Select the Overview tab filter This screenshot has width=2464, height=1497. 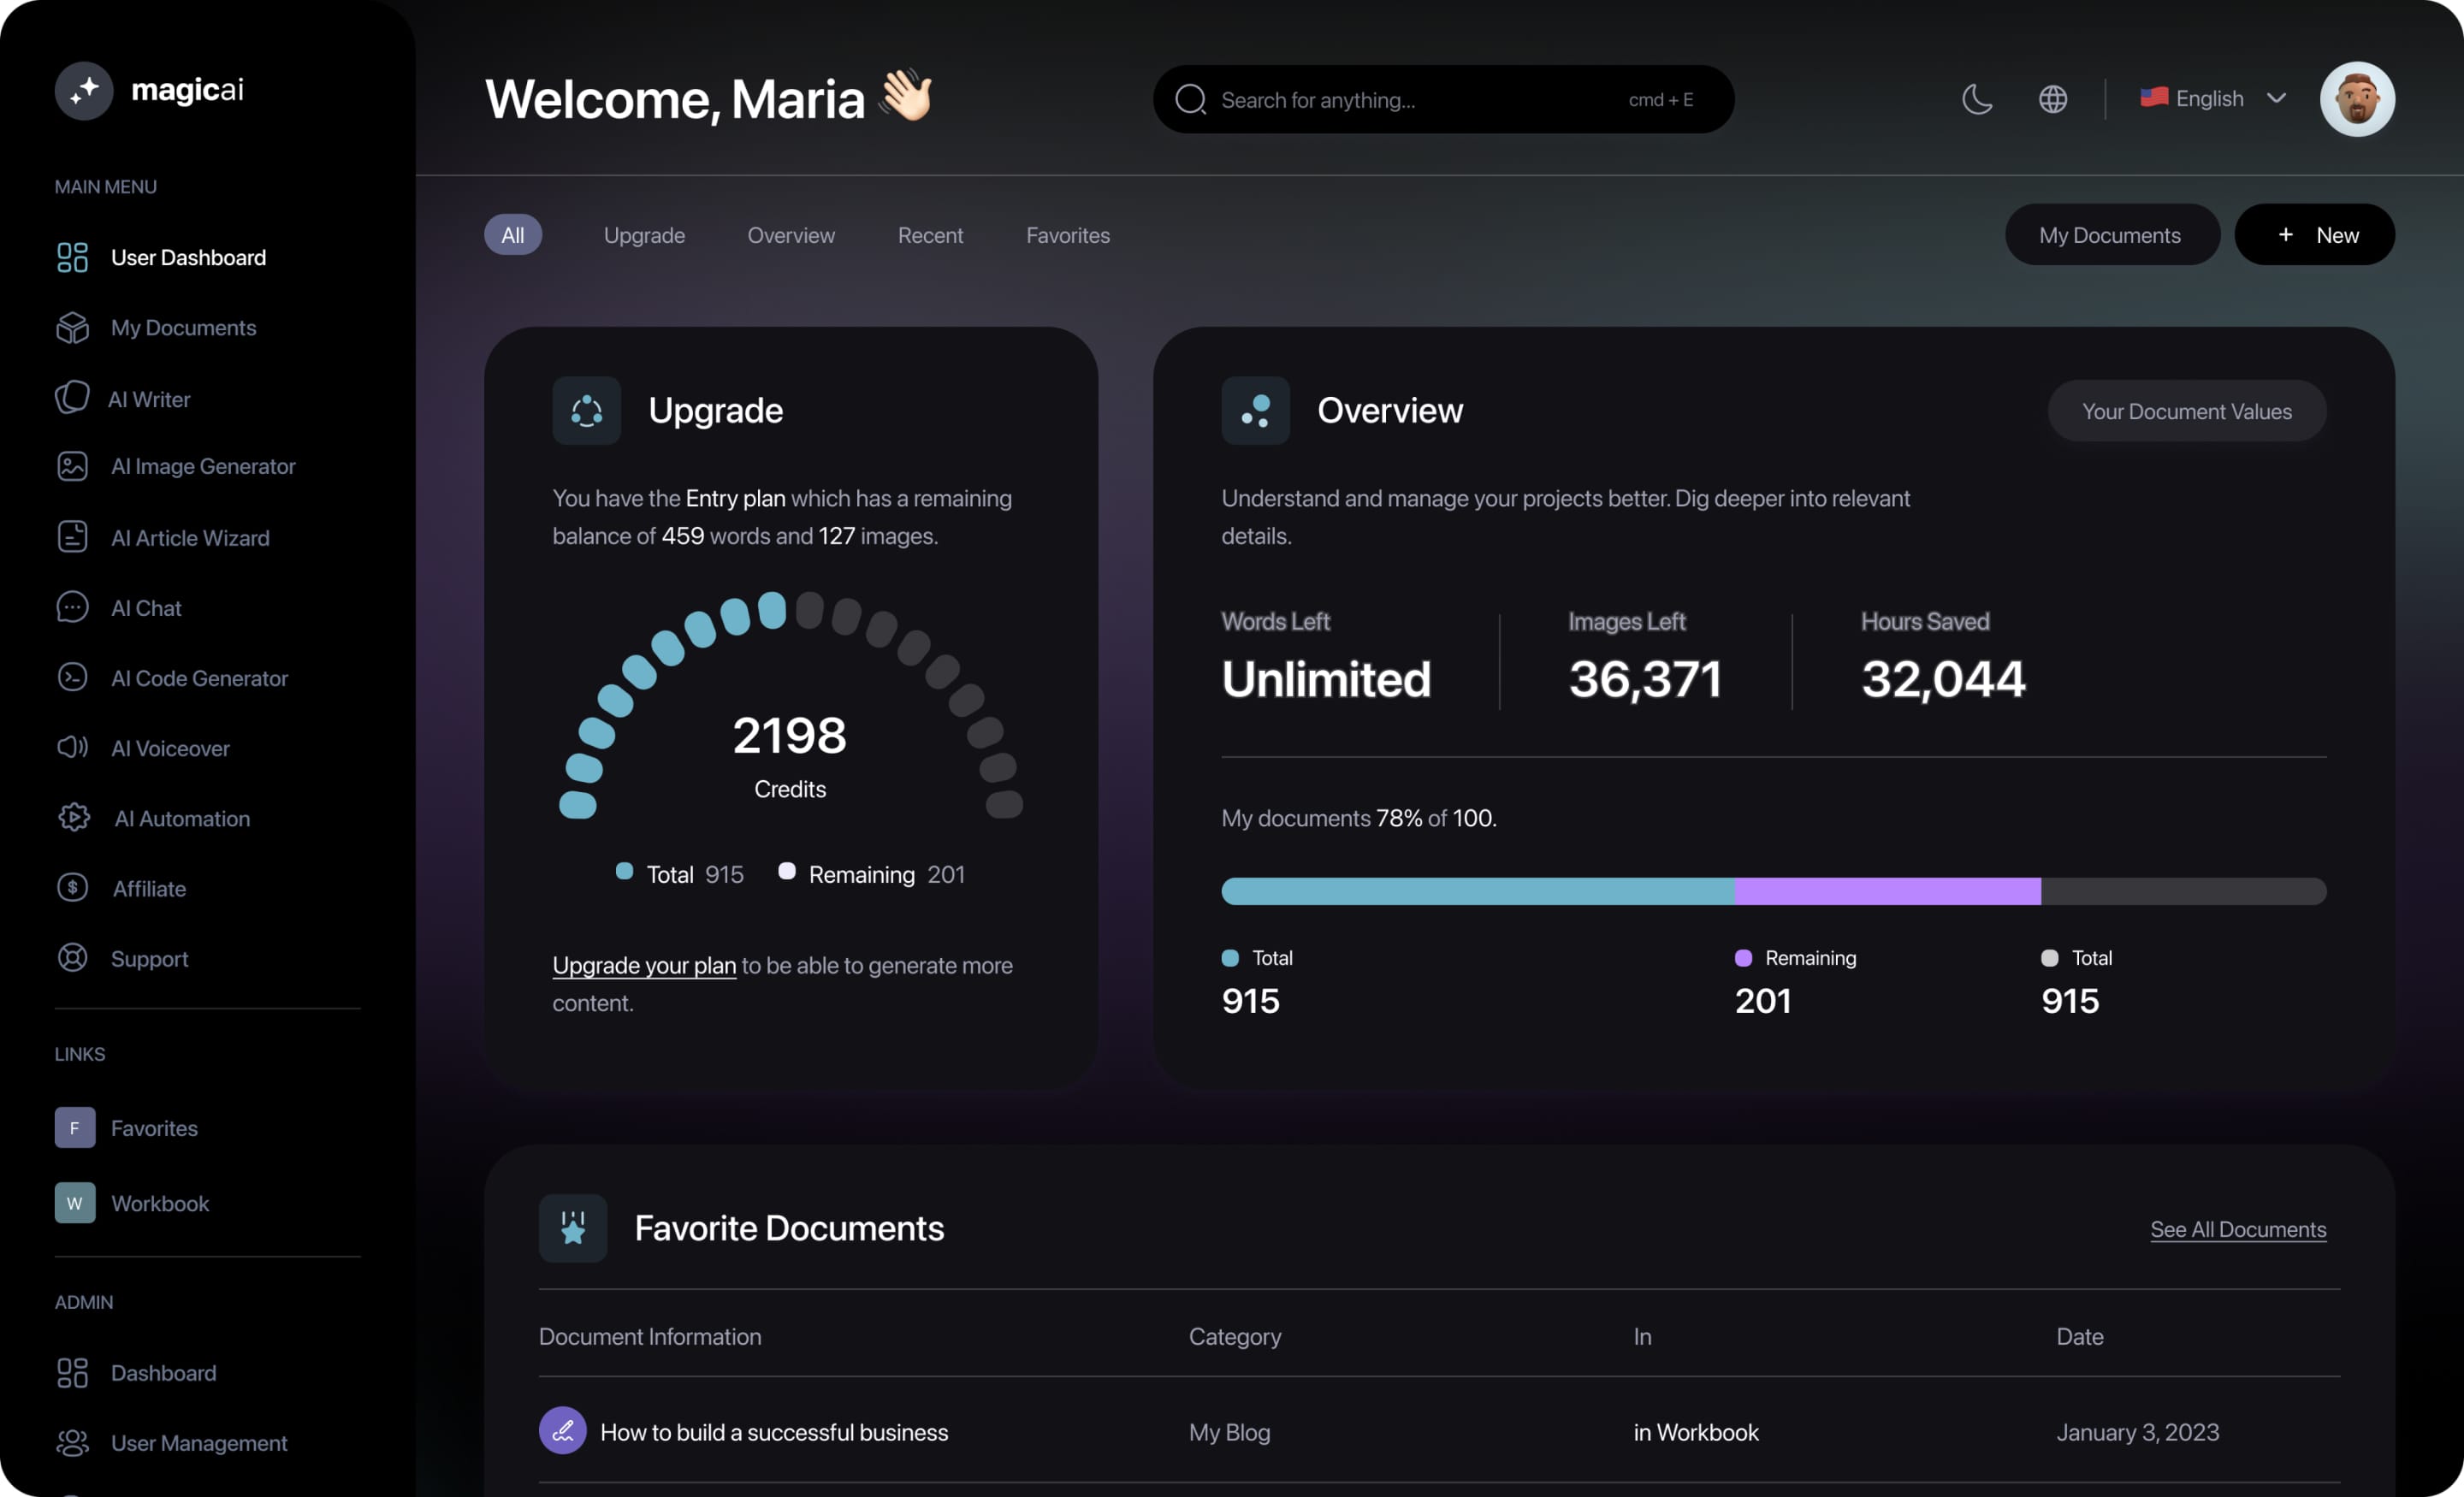(x=791, y=234)
